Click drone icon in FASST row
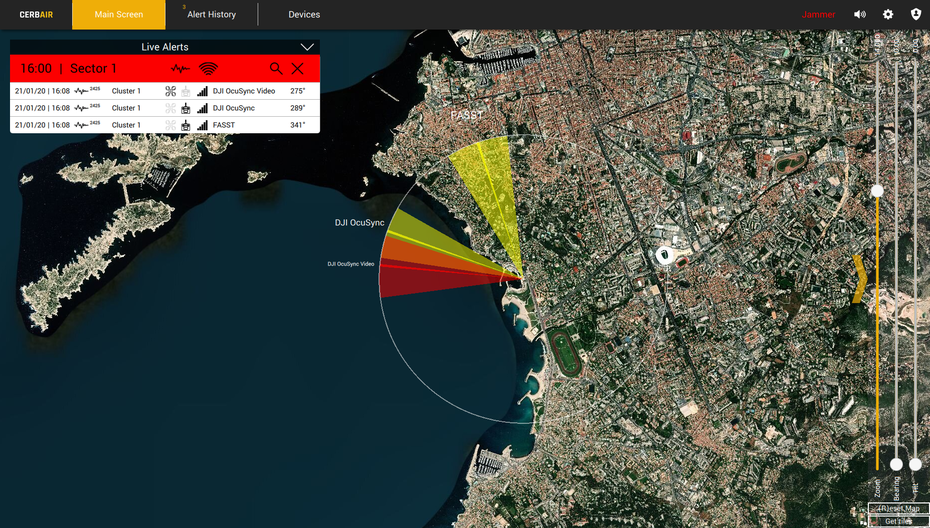 [171, 125]
